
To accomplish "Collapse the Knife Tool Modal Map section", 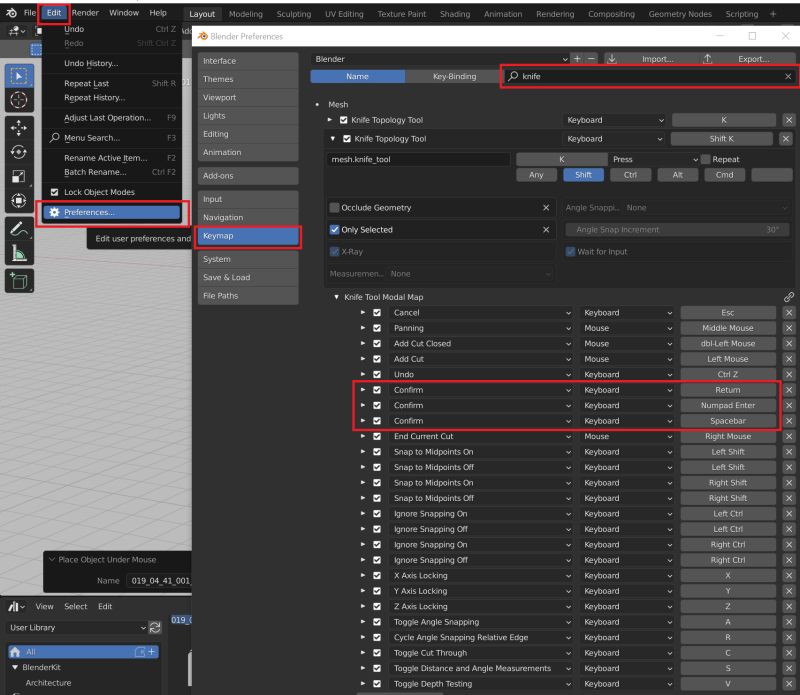I will click(x=337, y=296).
